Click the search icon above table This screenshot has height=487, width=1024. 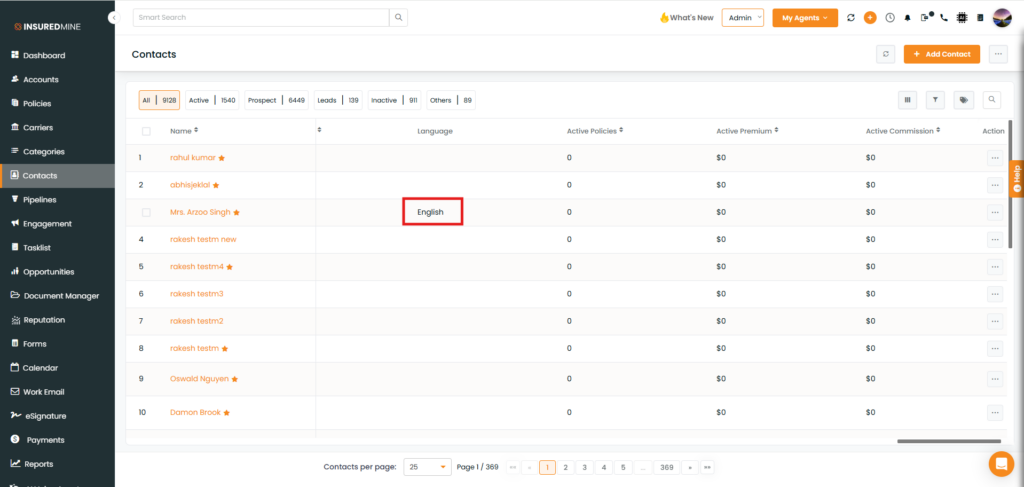991,100
